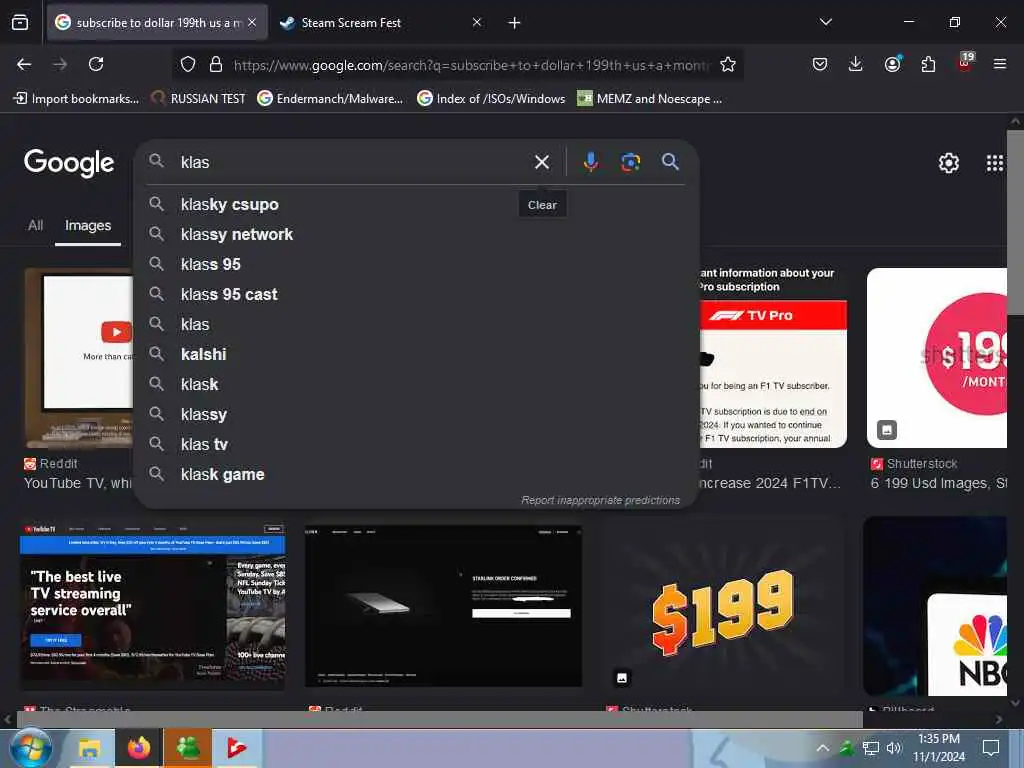Screen dimensions: 1024x768
Task: Open the Google apps grid
Action: tap(995, 163)
